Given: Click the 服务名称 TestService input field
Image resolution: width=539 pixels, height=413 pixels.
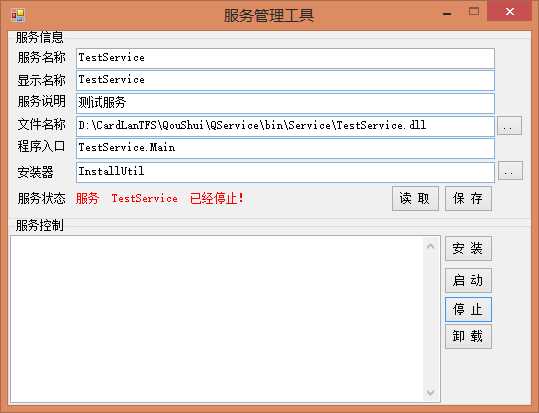Looking at the screenshot, I should pyautogui.click(x=285, y=58).
